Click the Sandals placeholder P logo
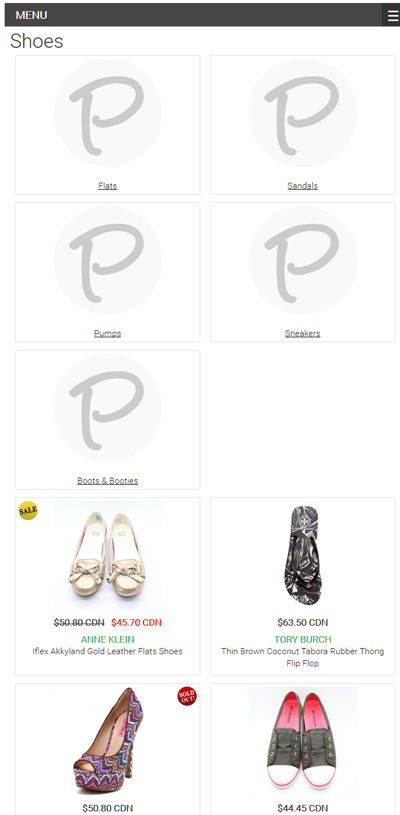Viewport: 400px width, 815px height. coord(302,113)
